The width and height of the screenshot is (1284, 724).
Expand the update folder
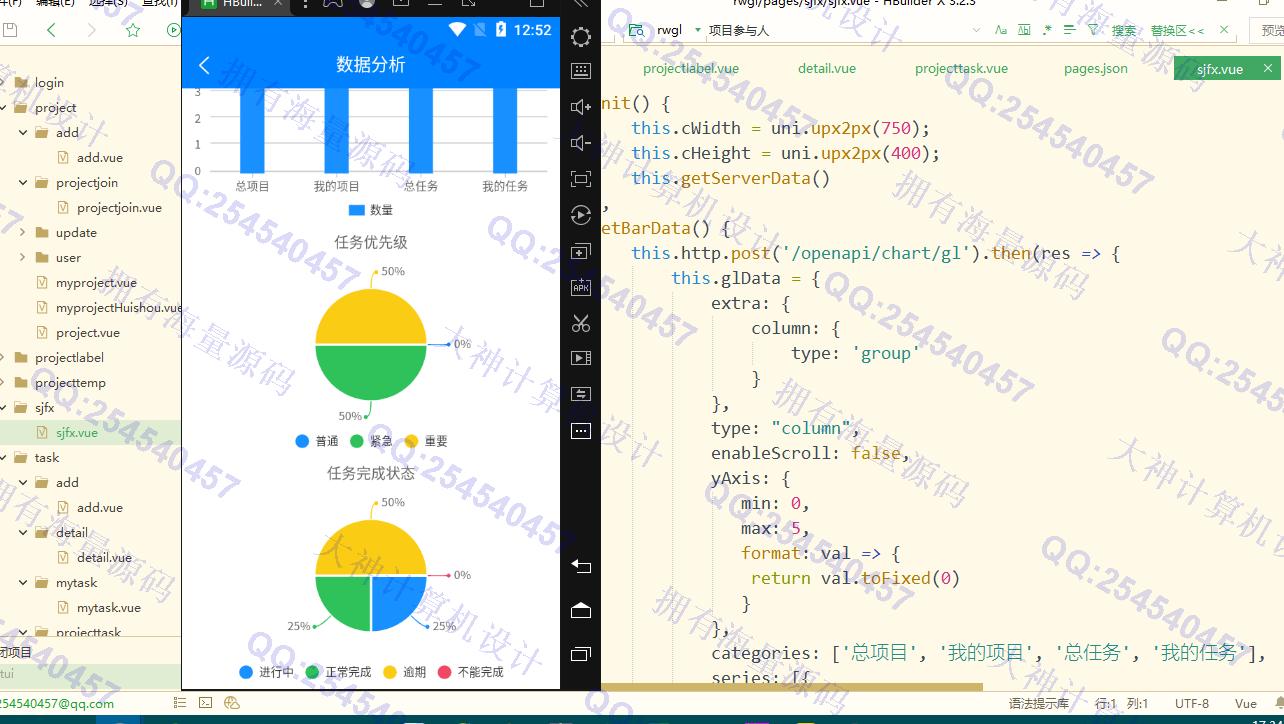click(x=23, y=232)
